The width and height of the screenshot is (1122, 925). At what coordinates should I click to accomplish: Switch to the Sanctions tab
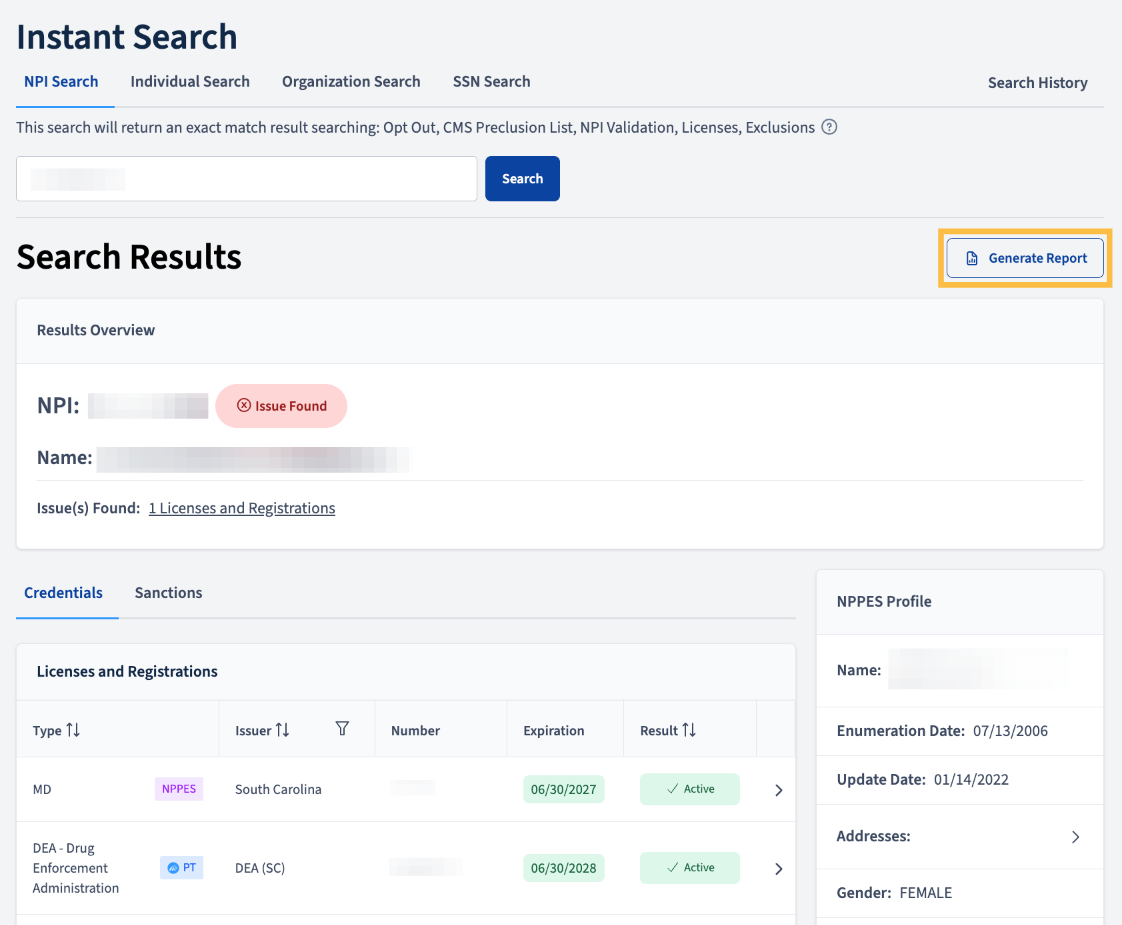[x=168, y=592]
